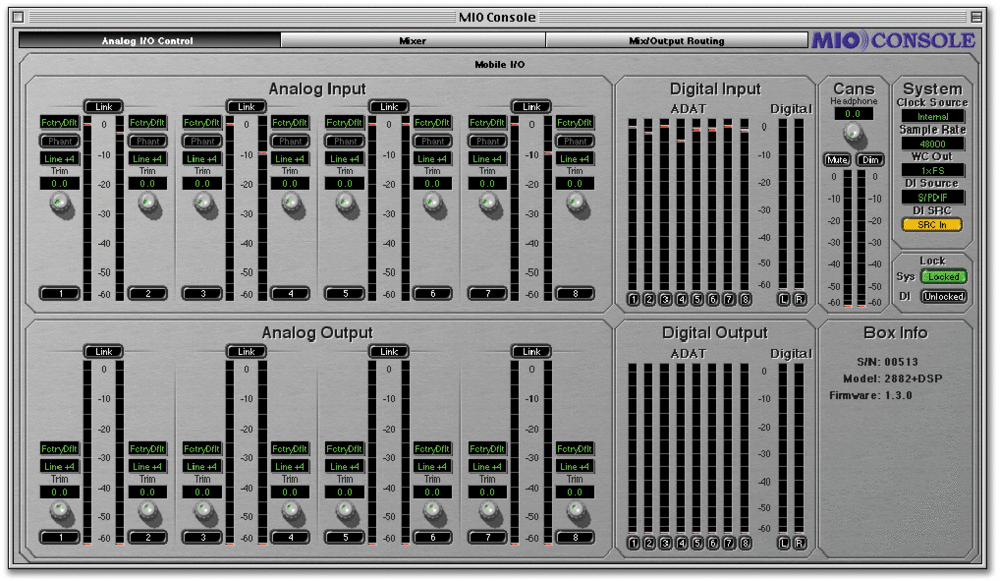Enable phantom power on Analog Input 1

(60, 141)
